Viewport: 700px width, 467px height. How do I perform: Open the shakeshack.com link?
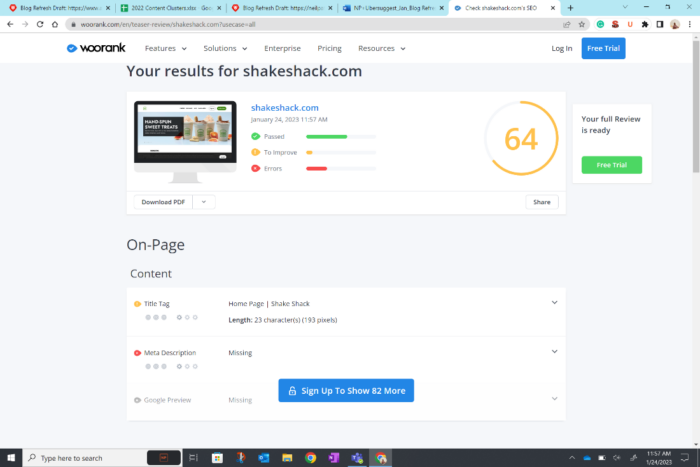coord(285,108)
